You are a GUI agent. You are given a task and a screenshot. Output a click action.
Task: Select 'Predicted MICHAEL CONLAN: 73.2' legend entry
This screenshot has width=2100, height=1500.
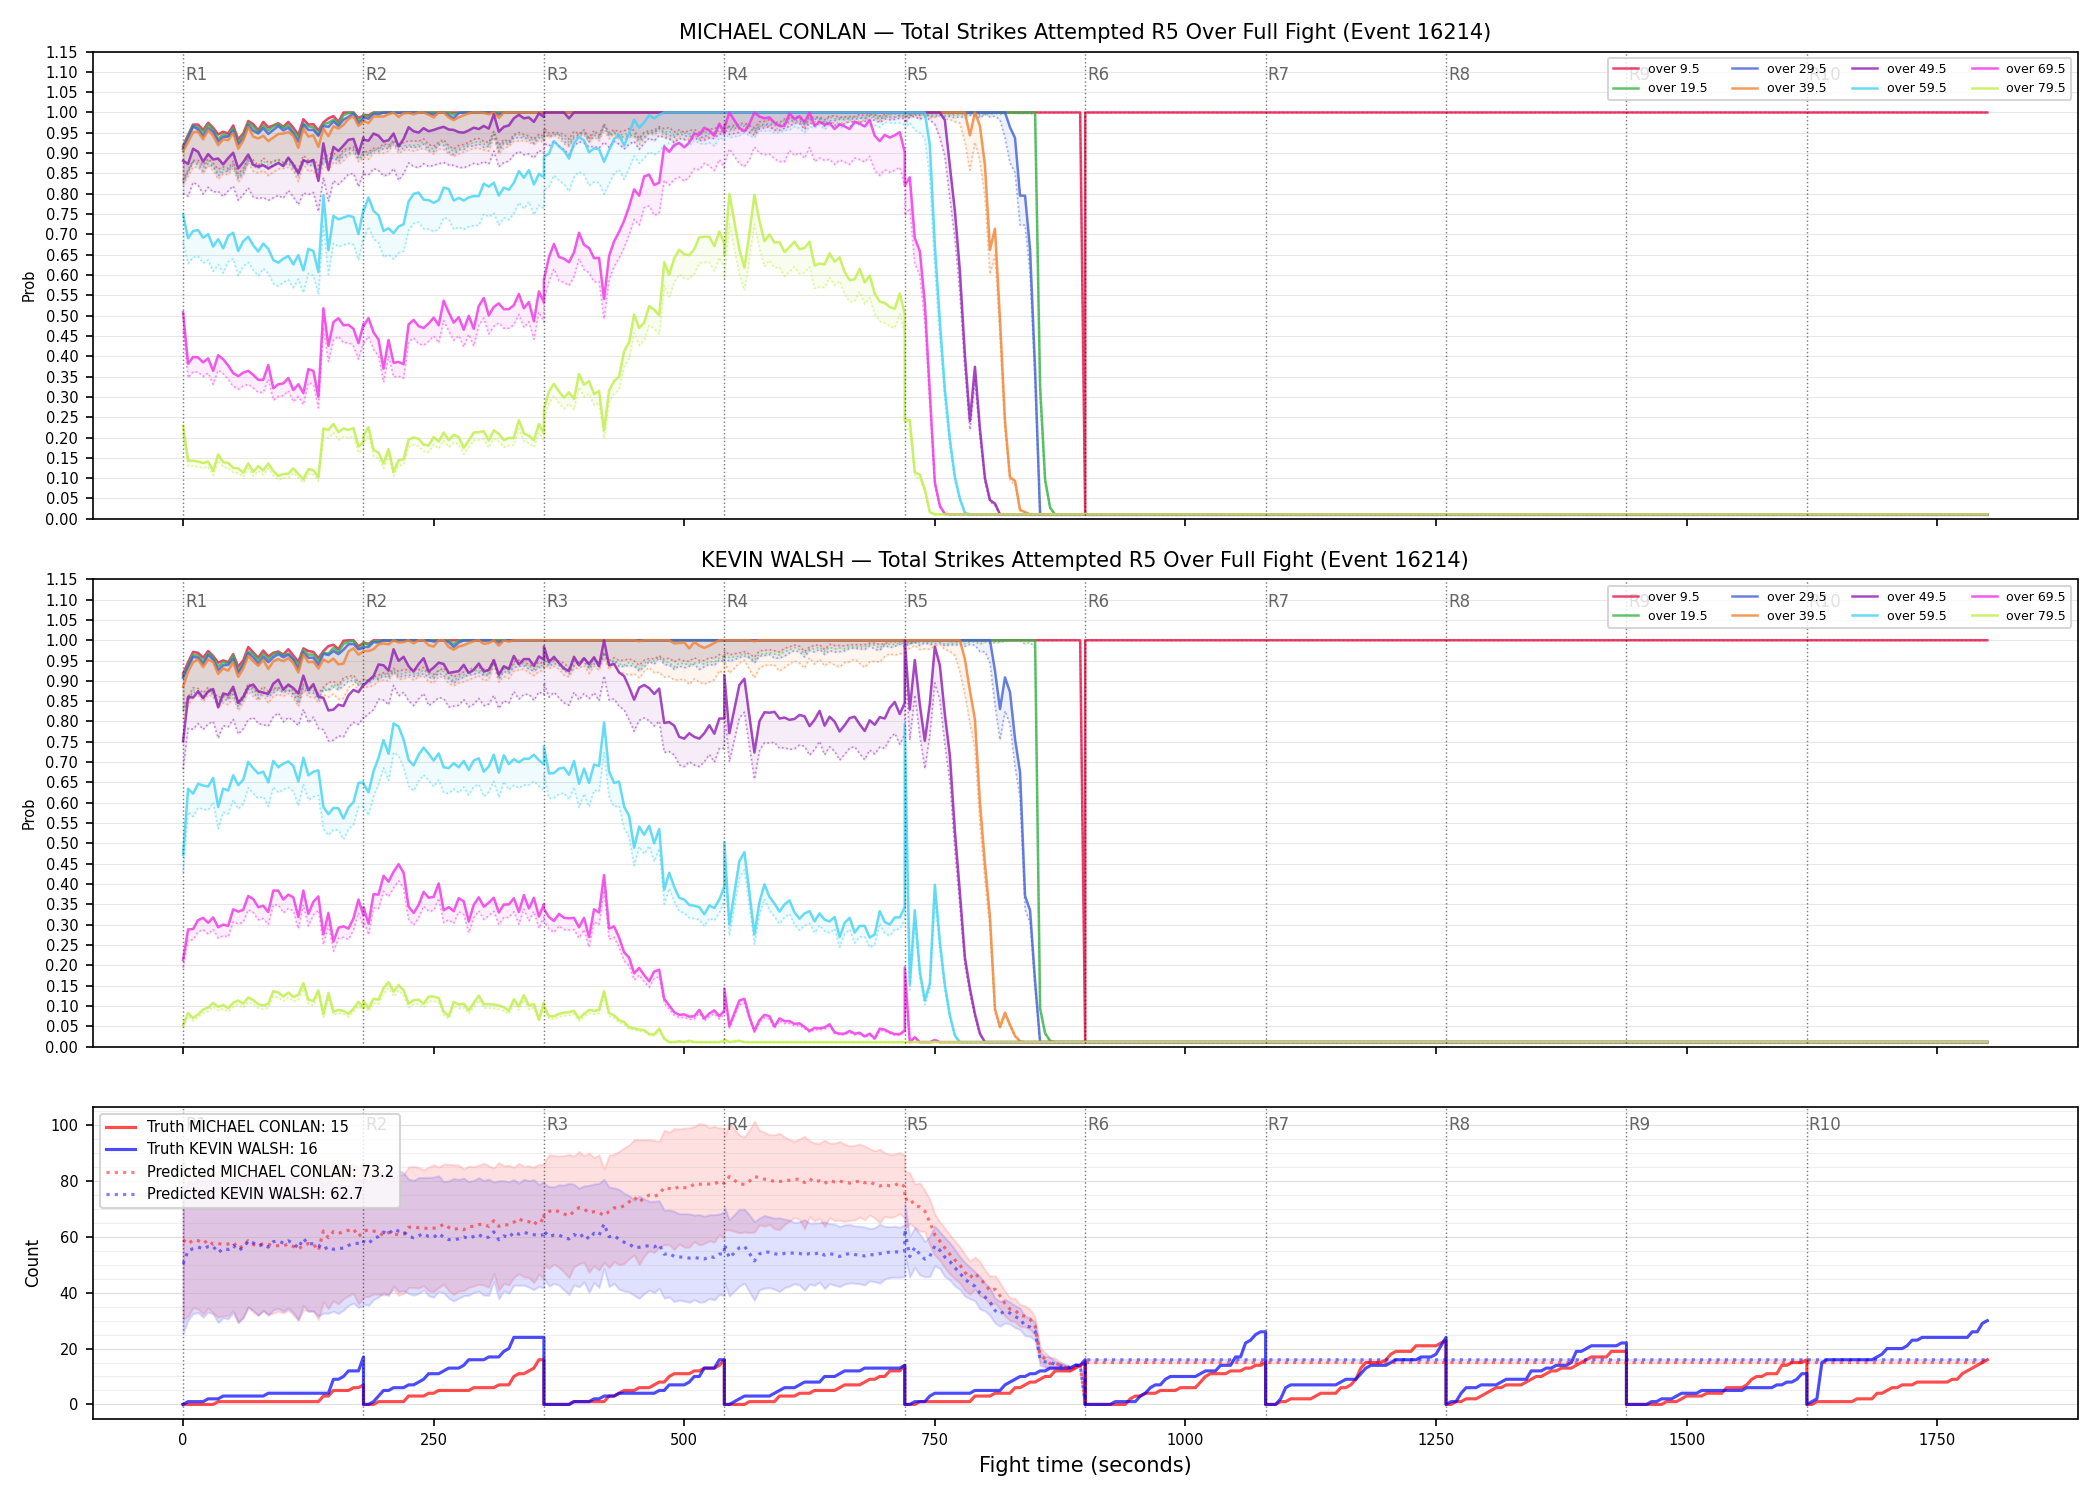[x=249, y=1171]
